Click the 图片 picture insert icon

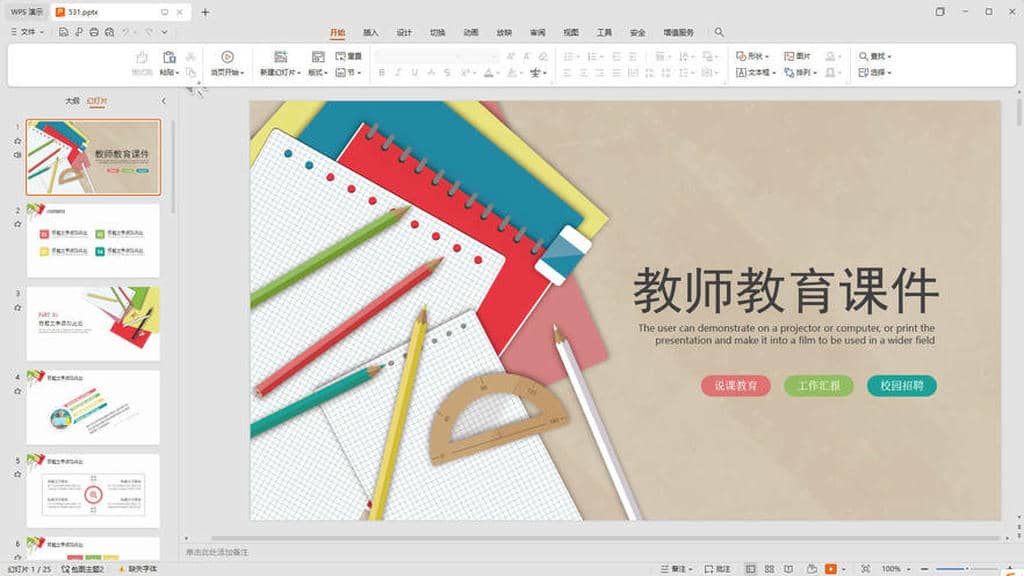click(x=798, y=54)
